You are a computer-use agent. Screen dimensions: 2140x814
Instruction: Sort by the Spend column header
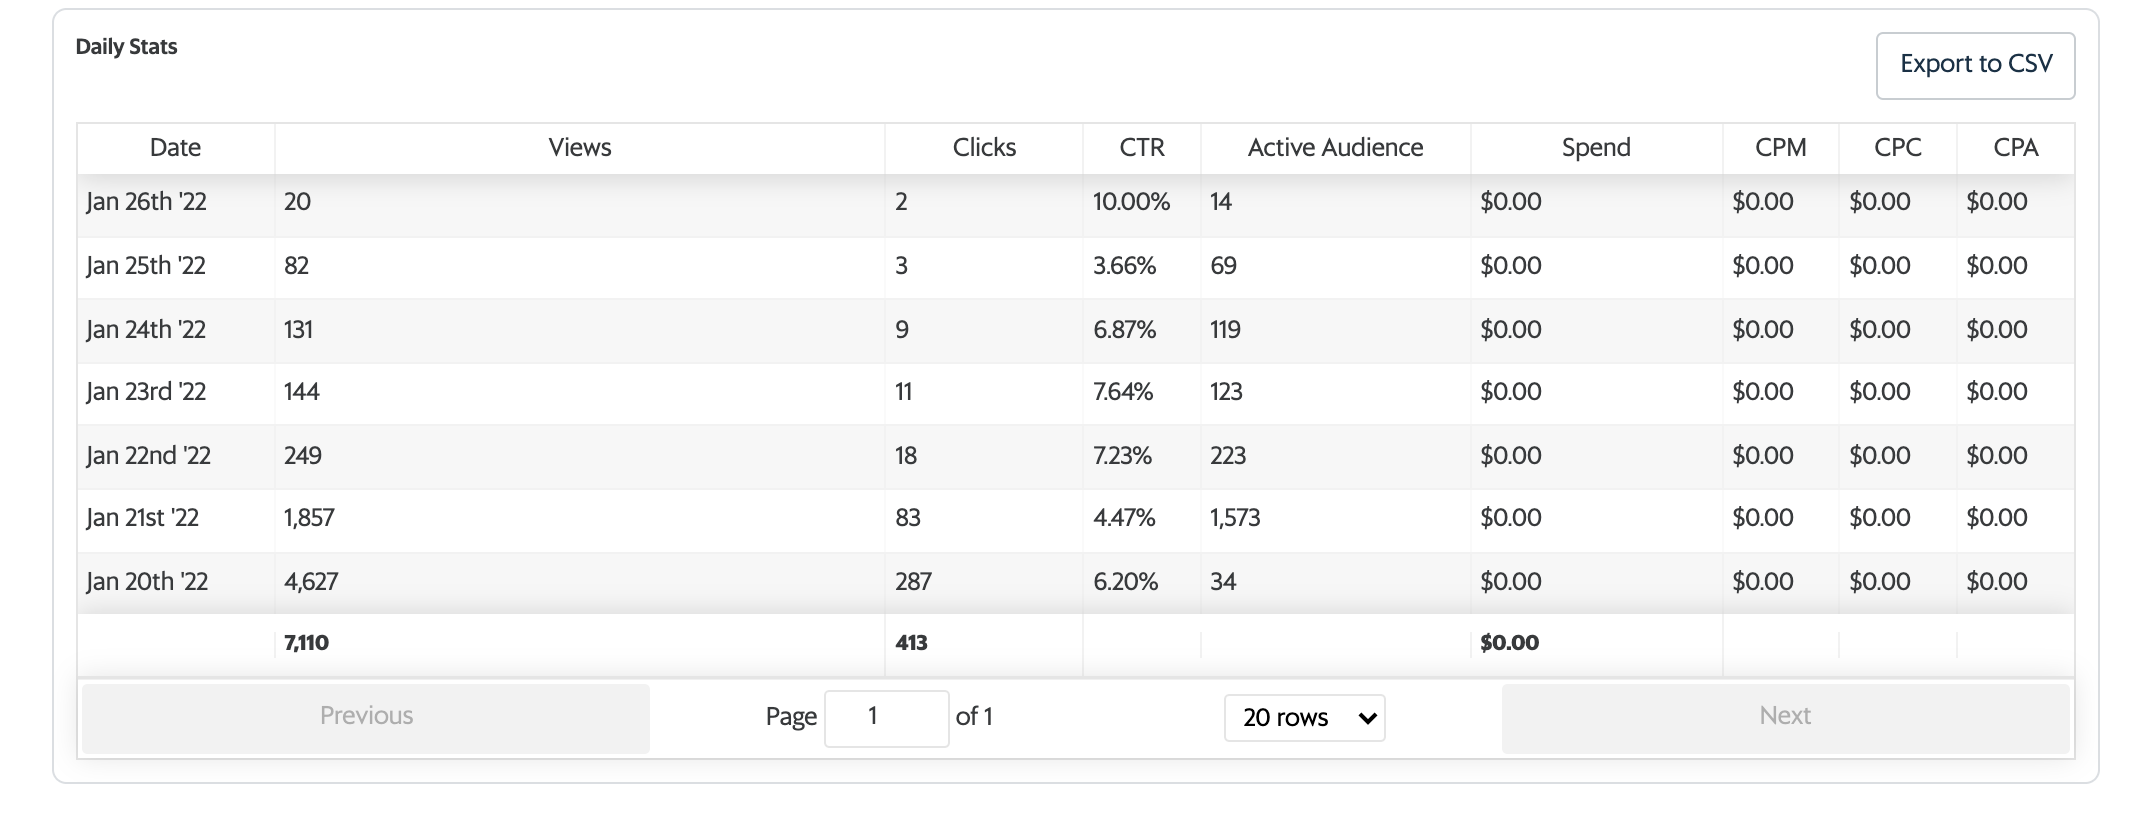click(x=1596, y=148)
